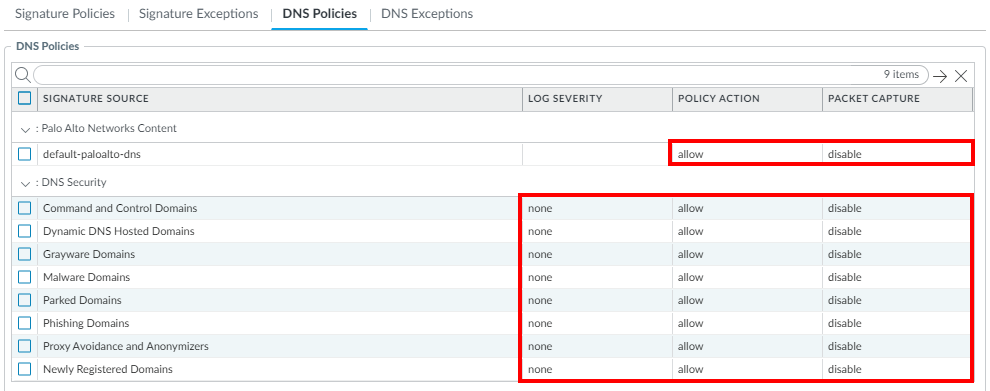Select the Proxy Avoidance and Anonymizers row name

tap(126, 346)
